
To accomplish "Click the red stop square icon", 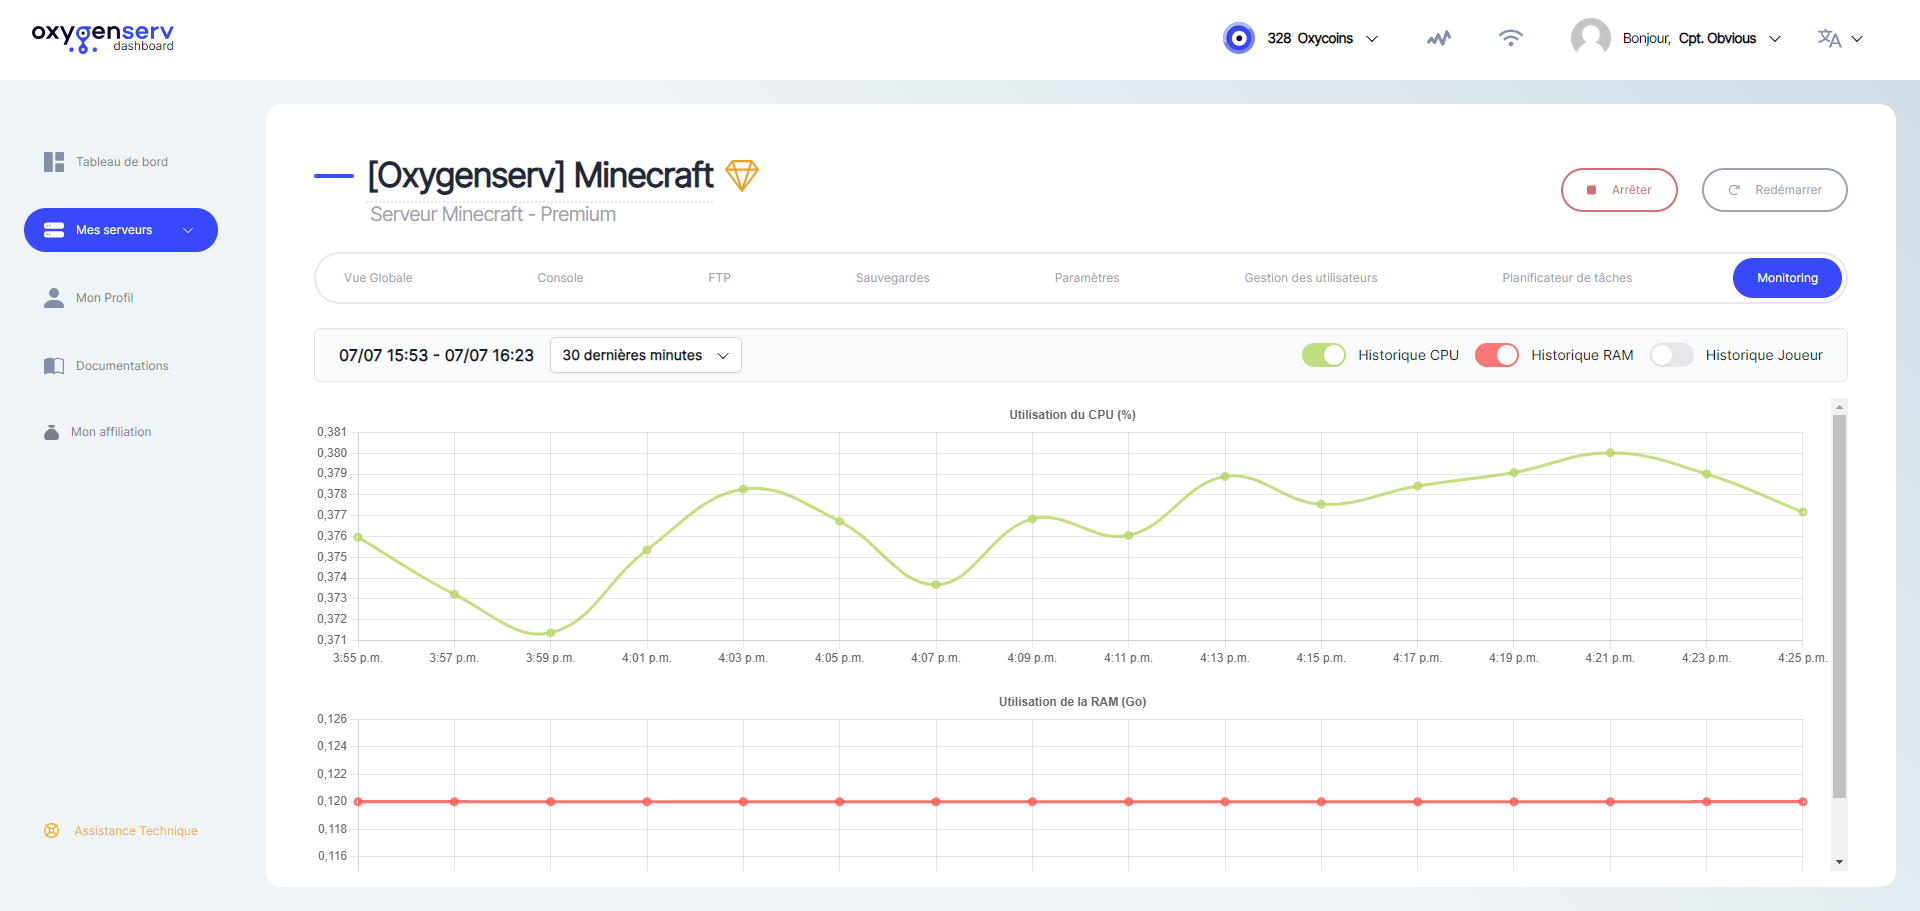I will [x=1591, y=190].
